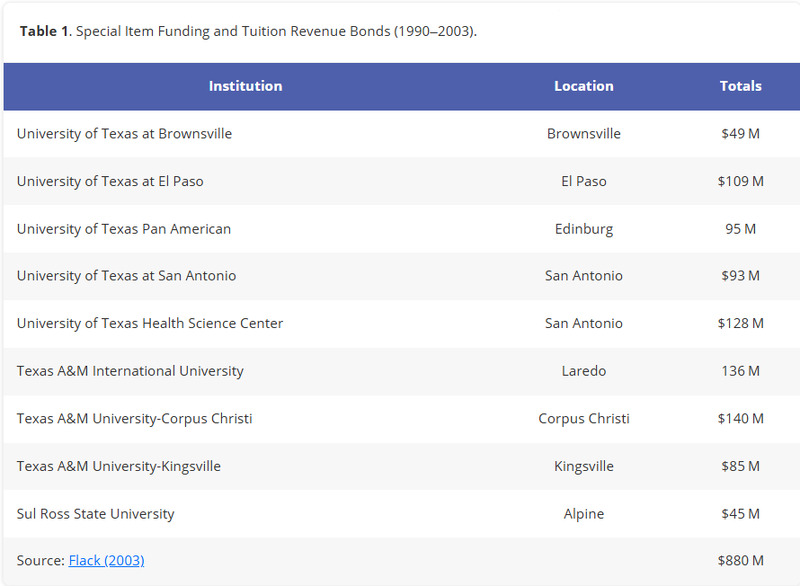The width and height of the screenshot is (800, 586).
Task: Click Texas A&M University-Corpus Christi institution name
Action: pos(134,419)
